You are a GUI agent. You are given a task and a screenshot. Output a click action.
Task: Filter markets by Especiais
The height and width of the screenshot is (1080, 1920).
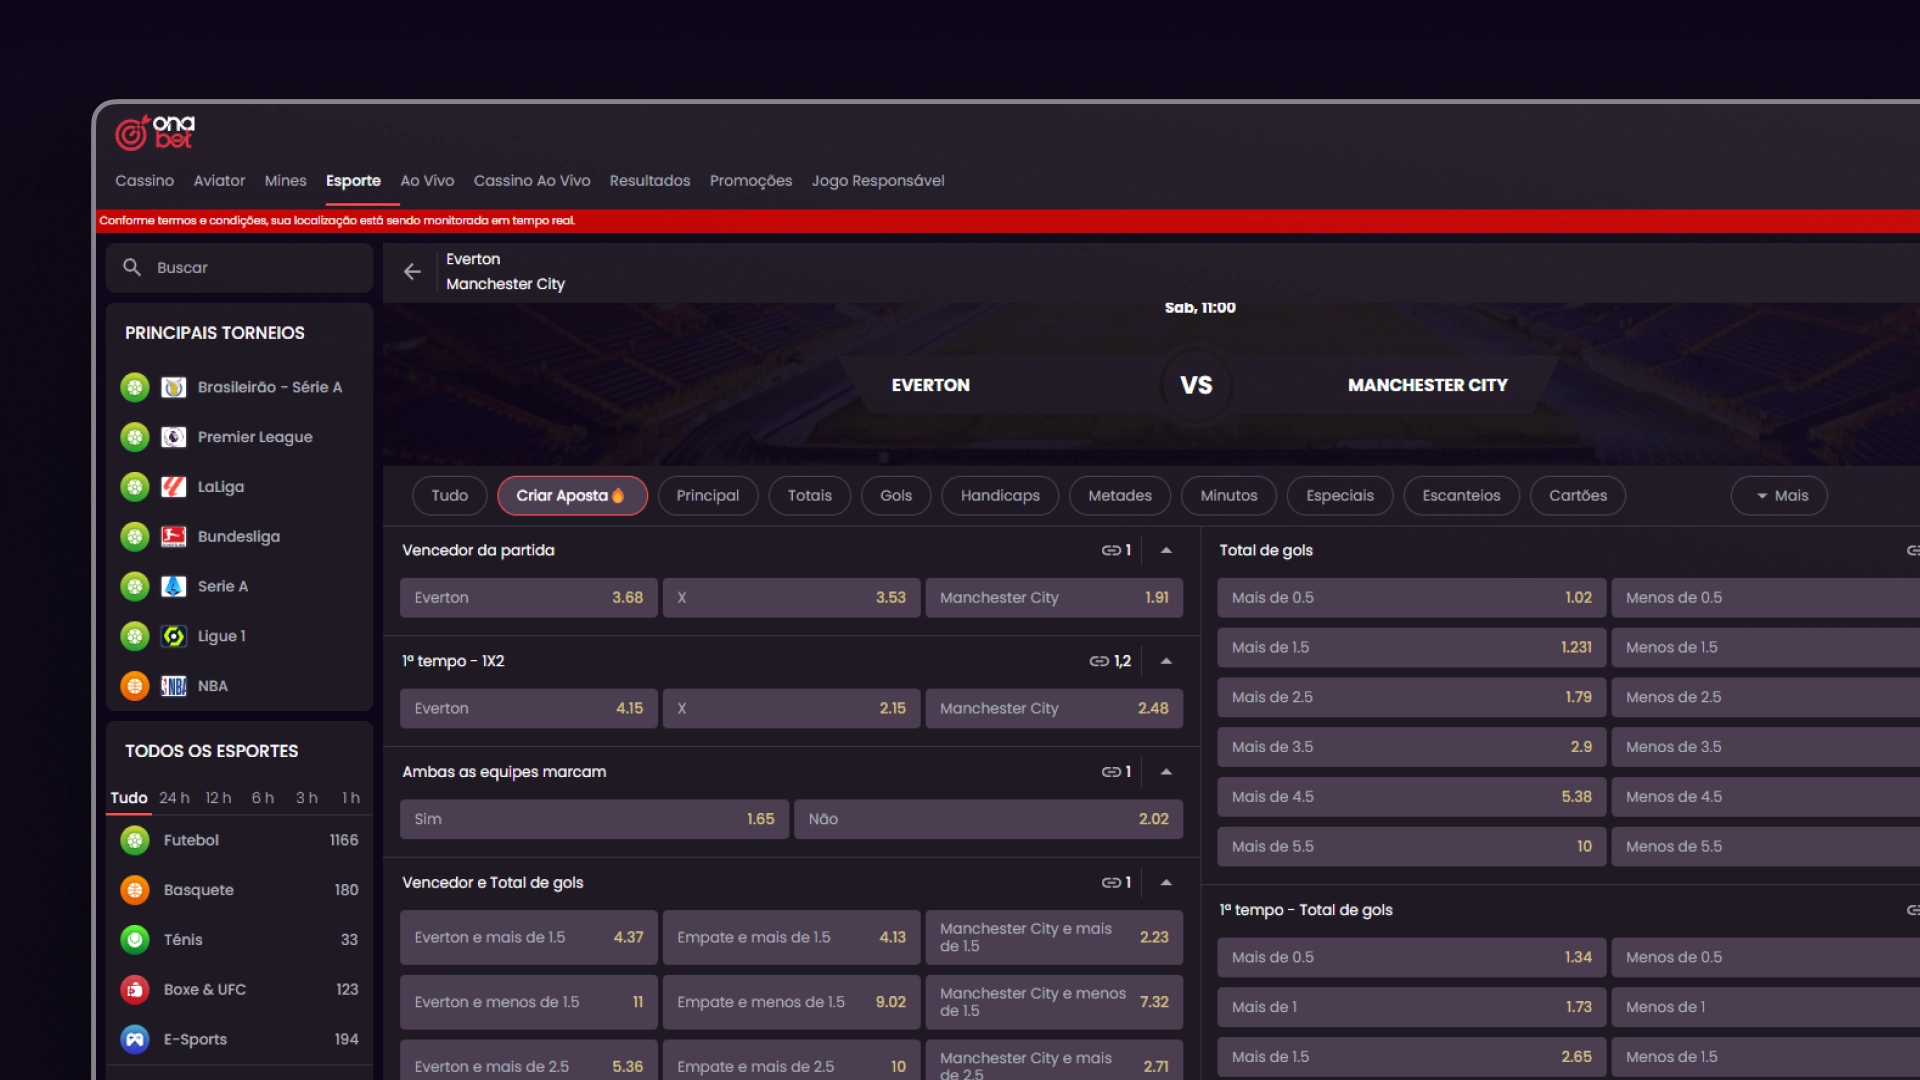tap(1340, 496)
